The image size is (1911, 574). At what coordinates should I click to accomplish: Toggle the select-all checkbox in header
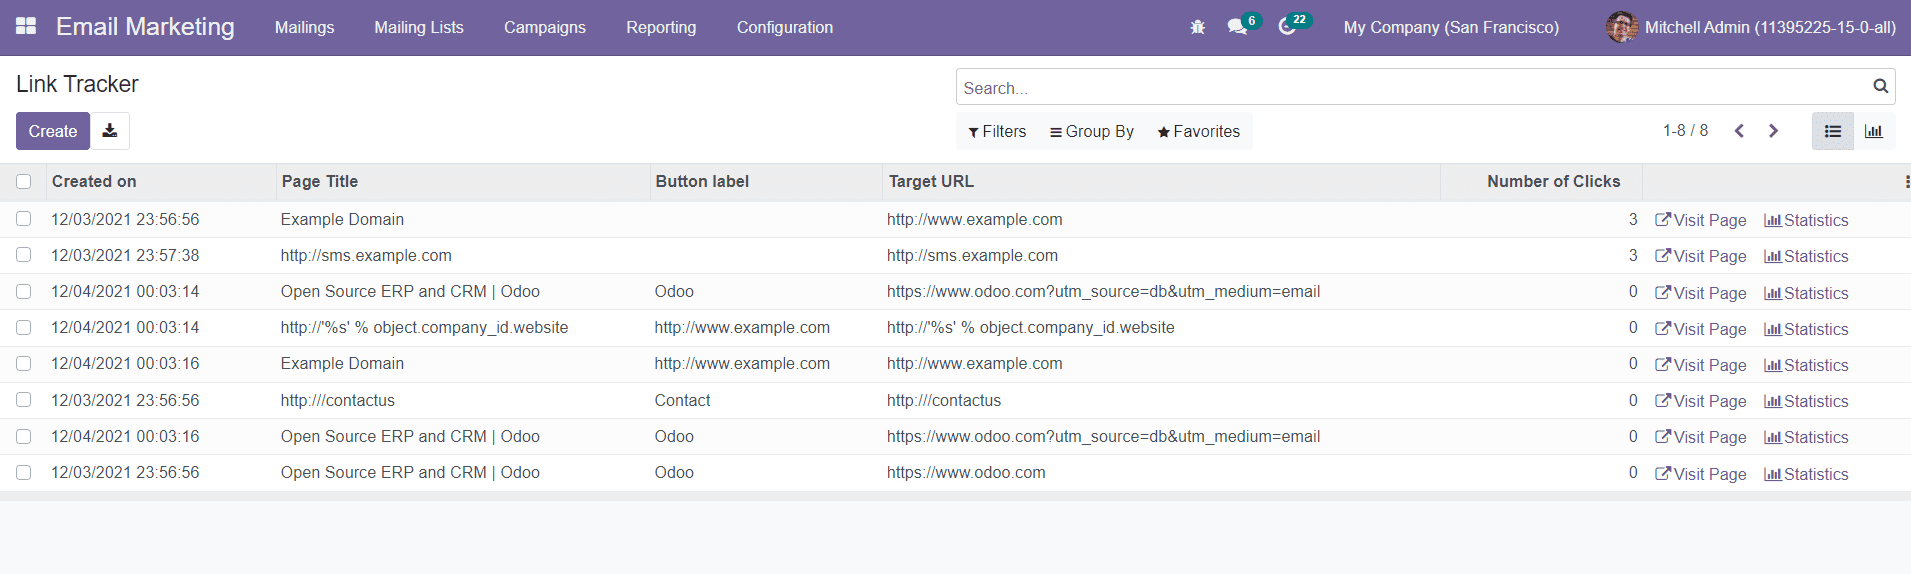point(24,182)
